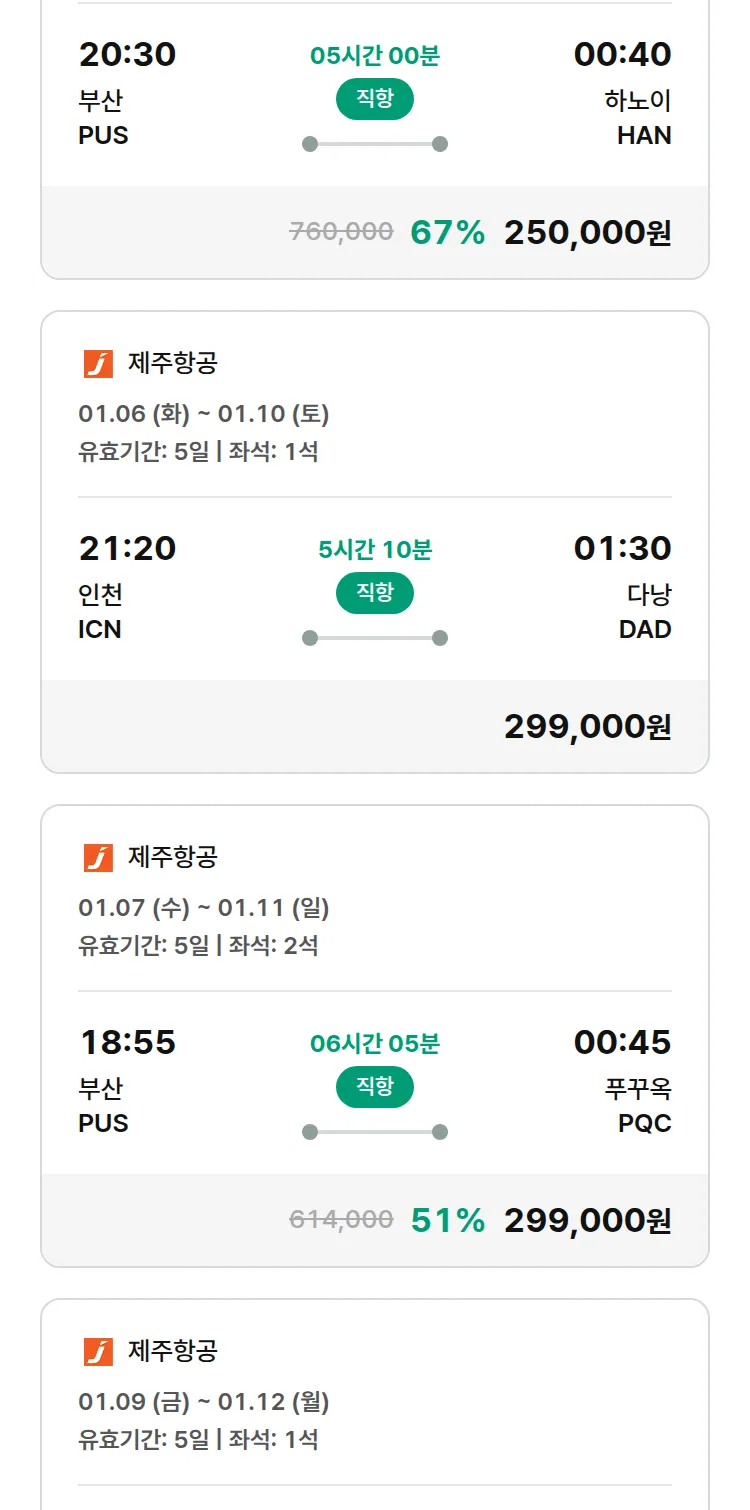Open the 01.06 (화) ~ 01.10 (토) date range
Viewport: 750px width, 1510px height.
click(x=204, y=414)
